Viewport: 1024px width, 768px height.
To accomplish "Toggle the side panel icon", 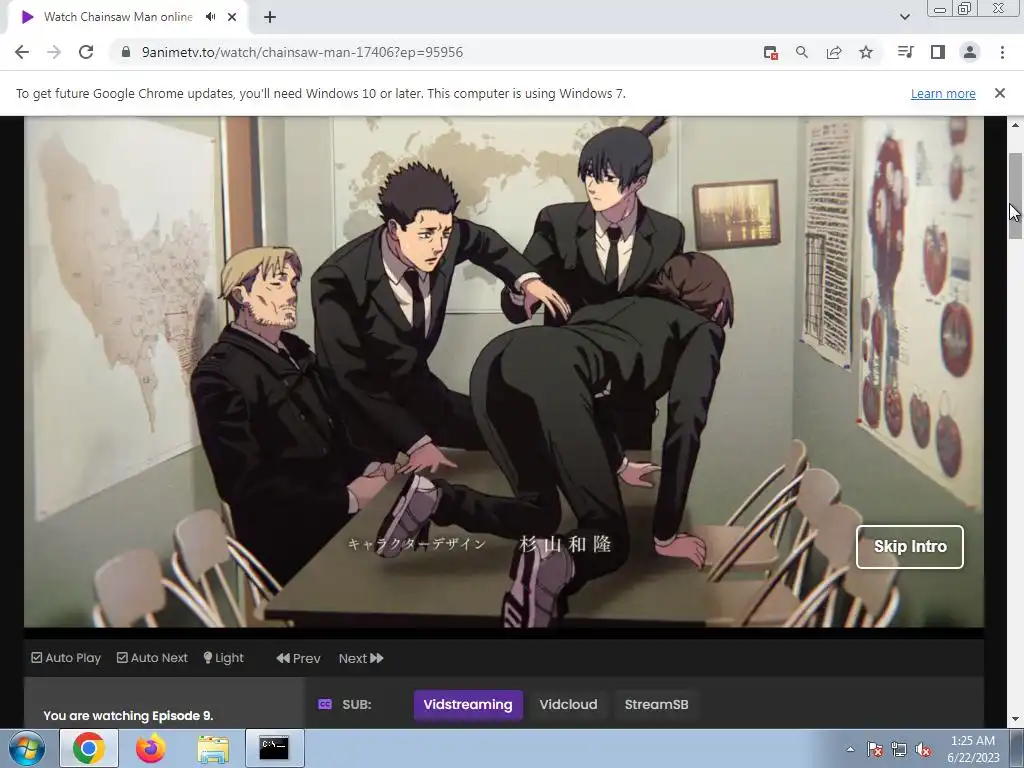I will click(938, 52).
